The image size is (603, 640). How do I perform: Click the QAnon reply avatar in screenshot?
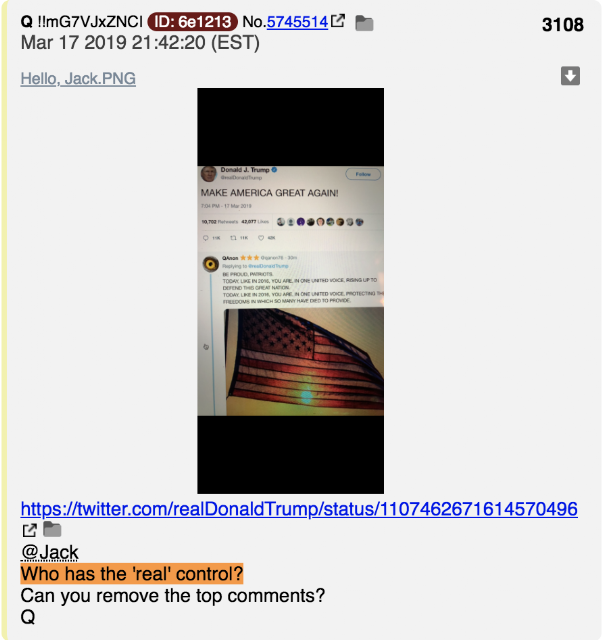click(x=211, y=264)
